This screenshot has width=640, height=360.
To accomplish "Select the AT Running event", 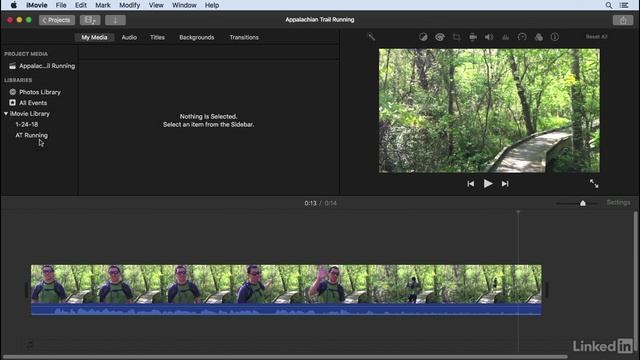I will point(31,135).
